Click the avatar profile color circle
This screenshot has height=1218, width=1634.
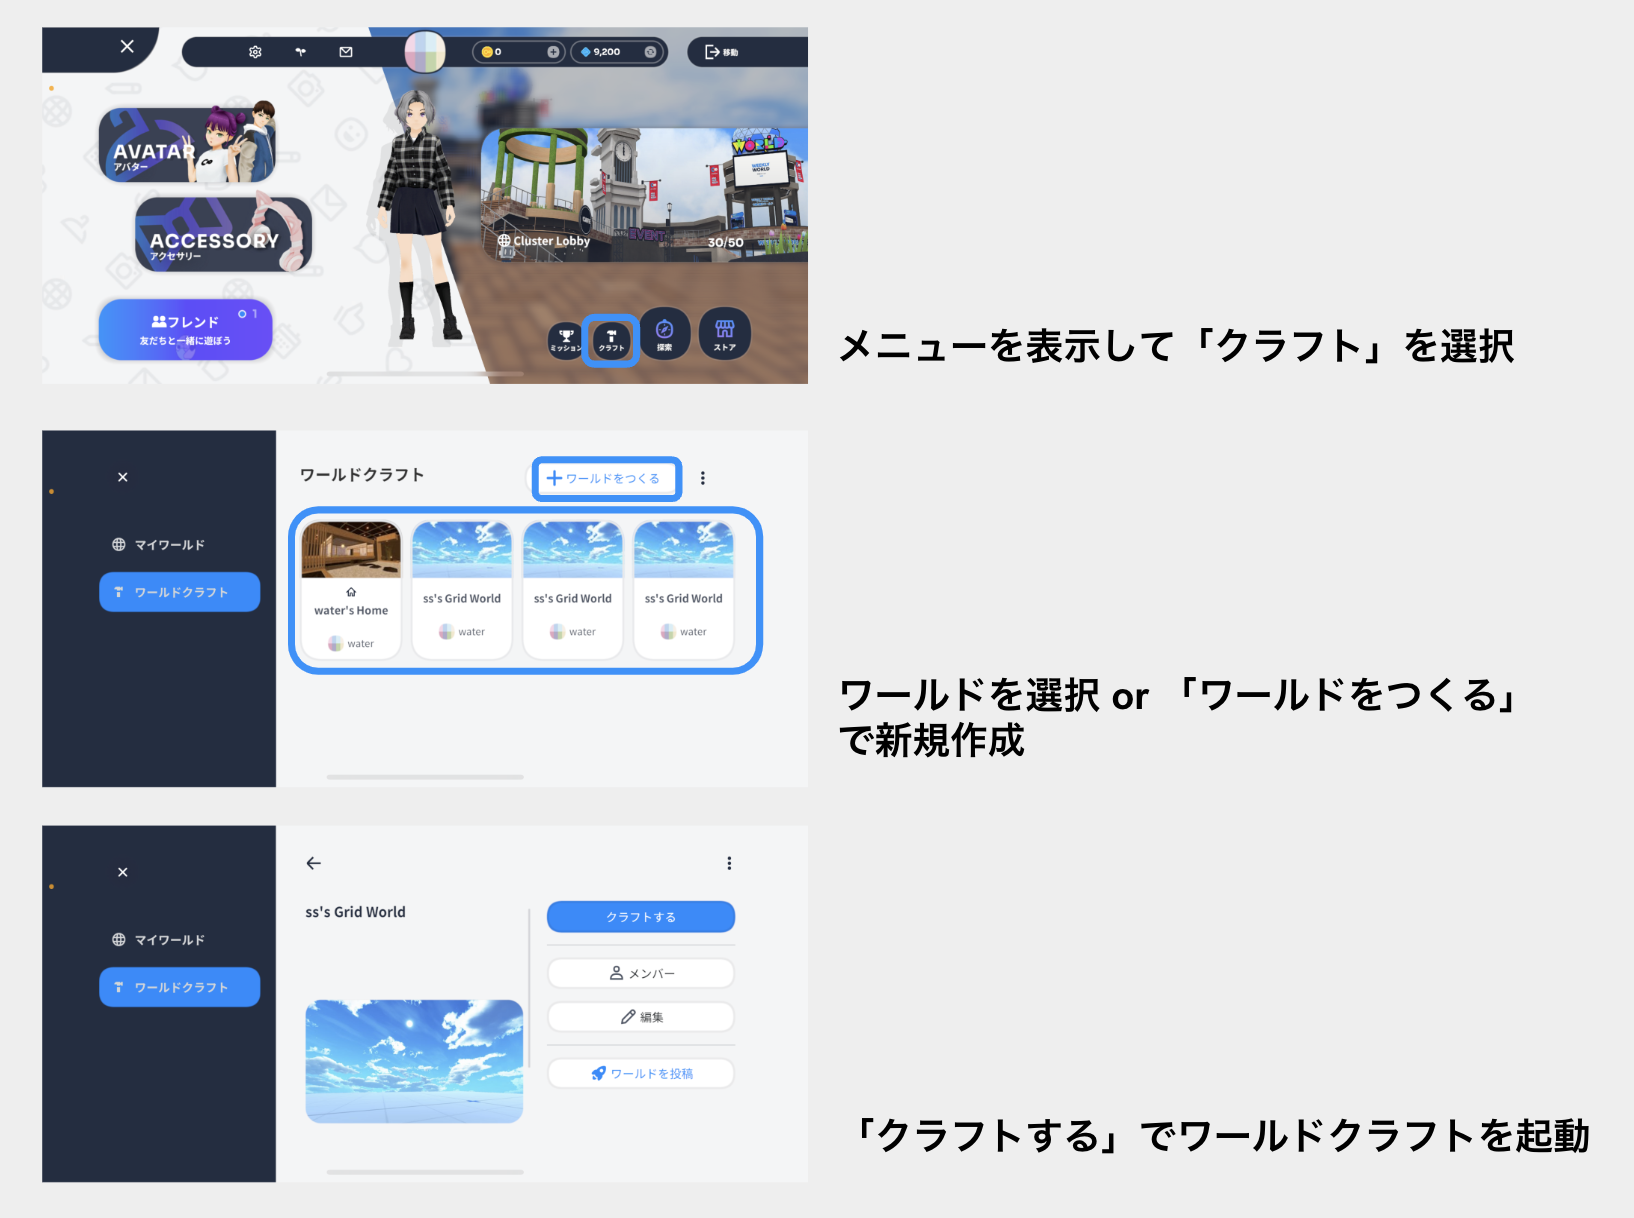(x=425, y=52)
